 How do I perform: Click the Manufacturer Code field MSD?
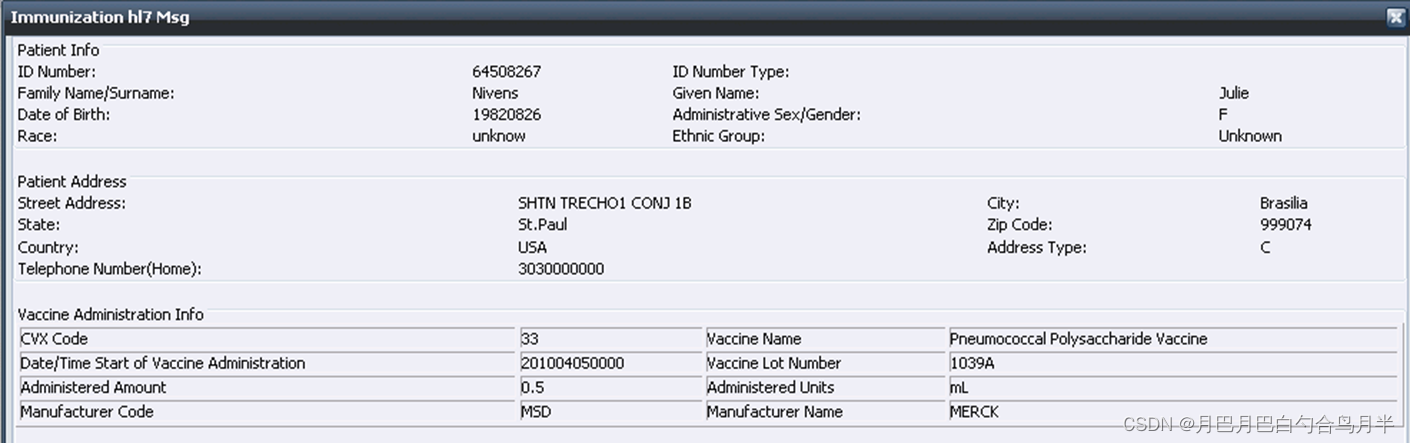click(610, 411)
